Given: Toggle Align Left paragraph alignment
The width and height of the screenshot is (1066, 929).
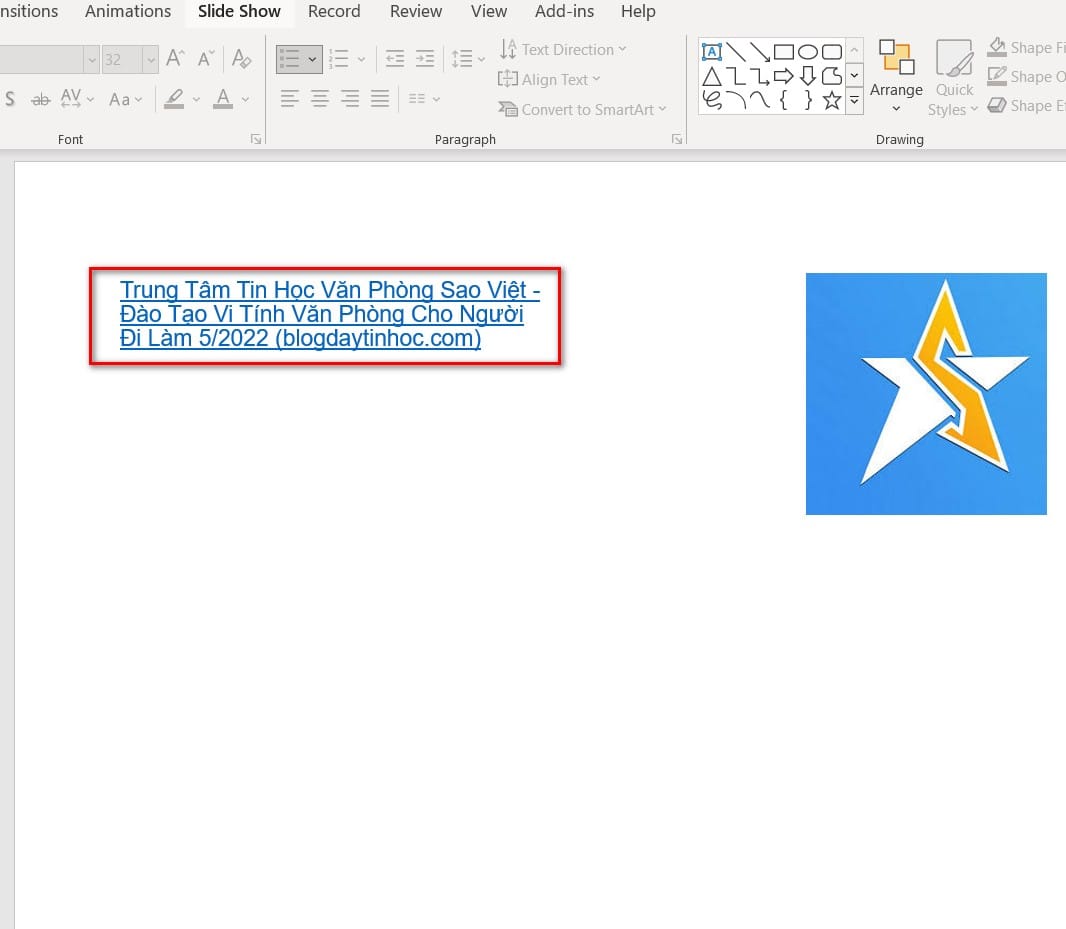Looking at the screenshot, I should [290, 99].
